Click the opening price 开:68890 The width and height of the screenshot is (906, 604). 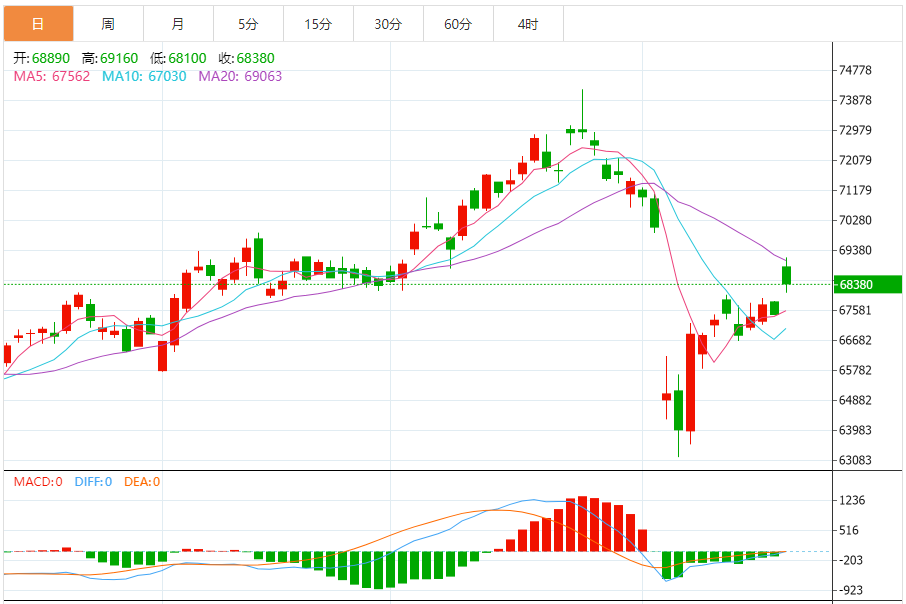(42, 58)
